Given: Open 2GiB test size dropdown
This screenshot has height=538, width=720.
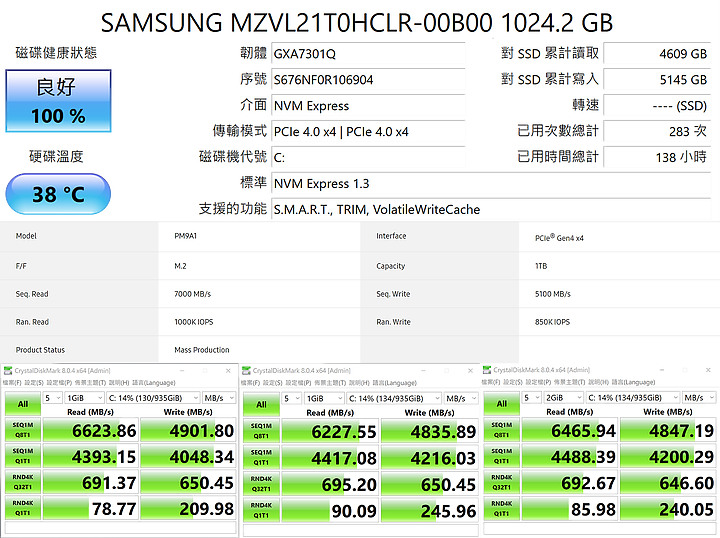Looking at the screenshot, I should 563,398.
